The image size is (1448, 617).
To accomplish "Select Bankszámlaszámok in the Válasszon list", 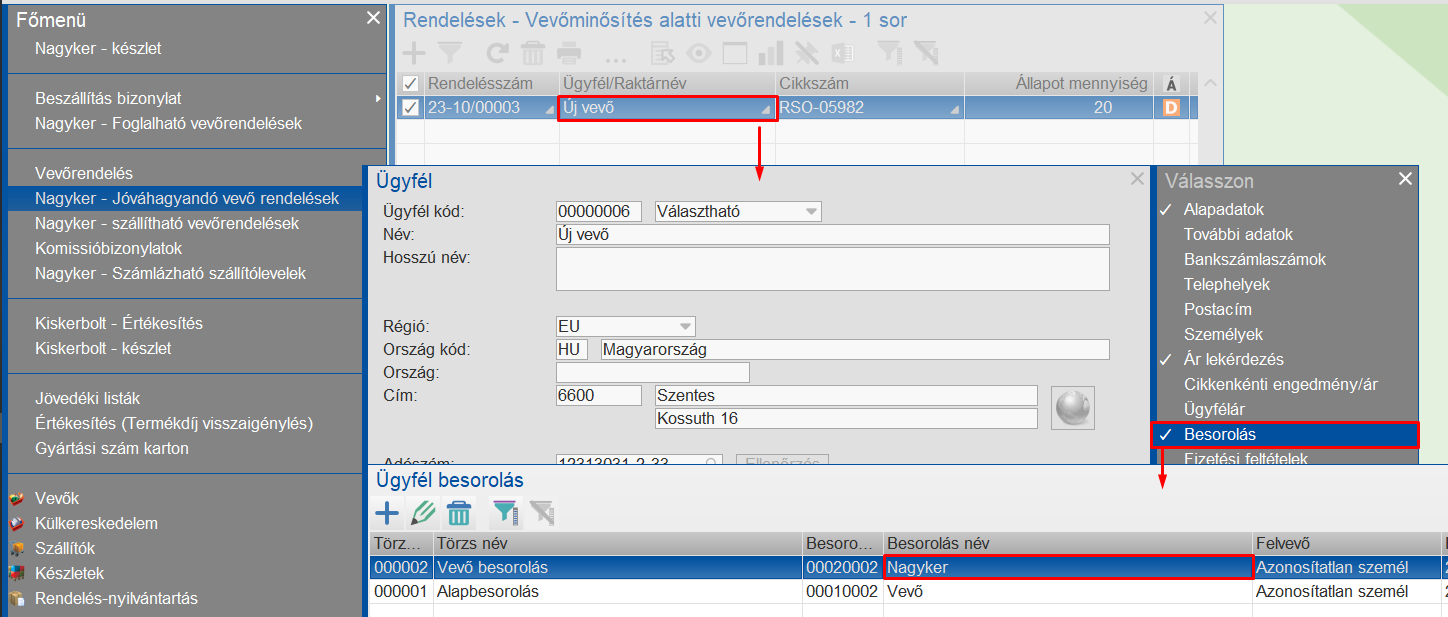I will 1255,259.
